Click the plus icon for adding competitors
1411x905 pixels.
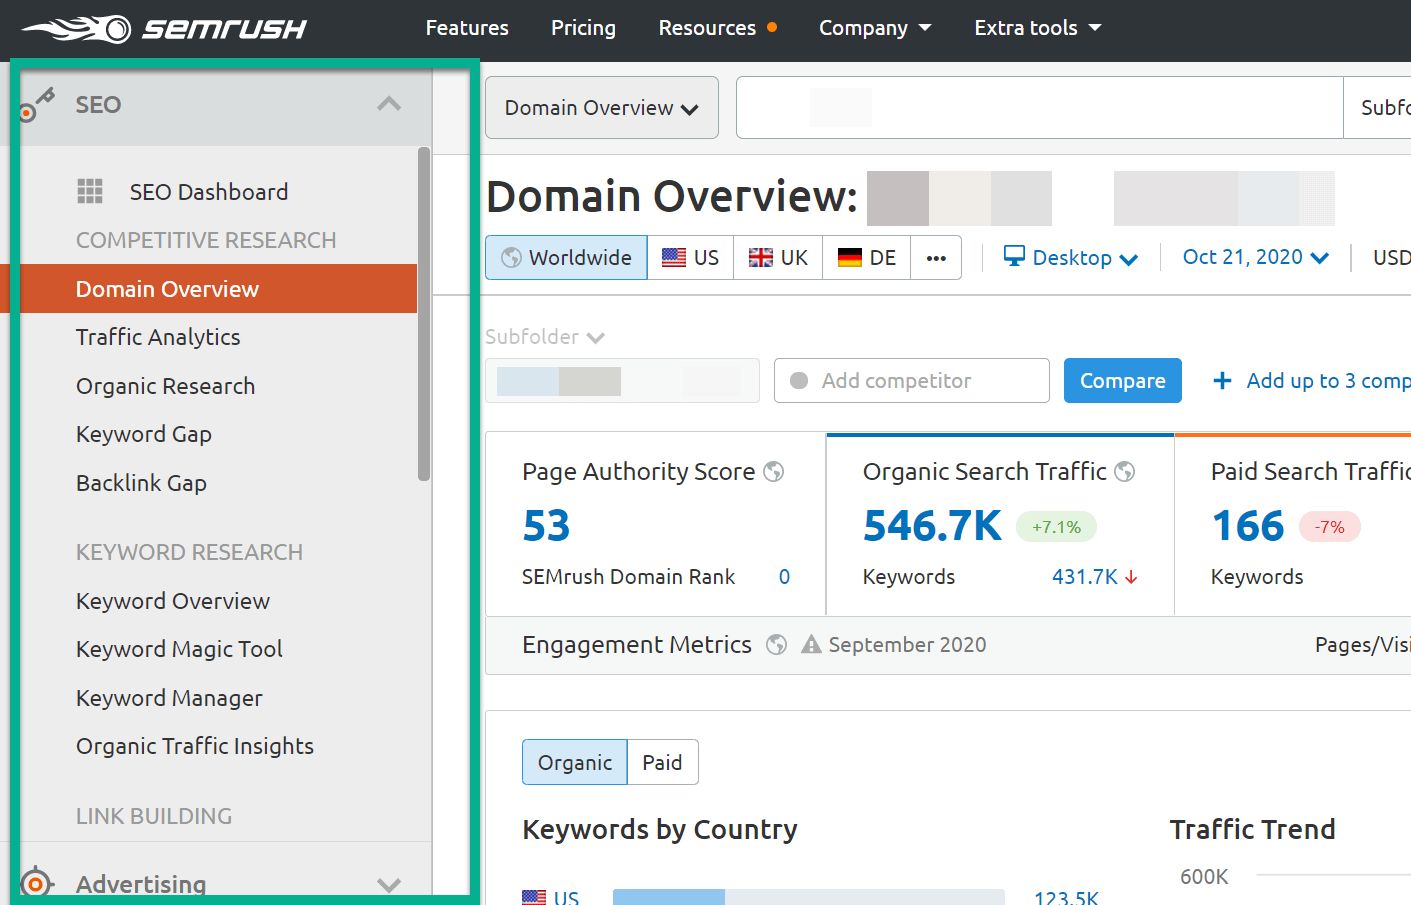(1222, 380)
